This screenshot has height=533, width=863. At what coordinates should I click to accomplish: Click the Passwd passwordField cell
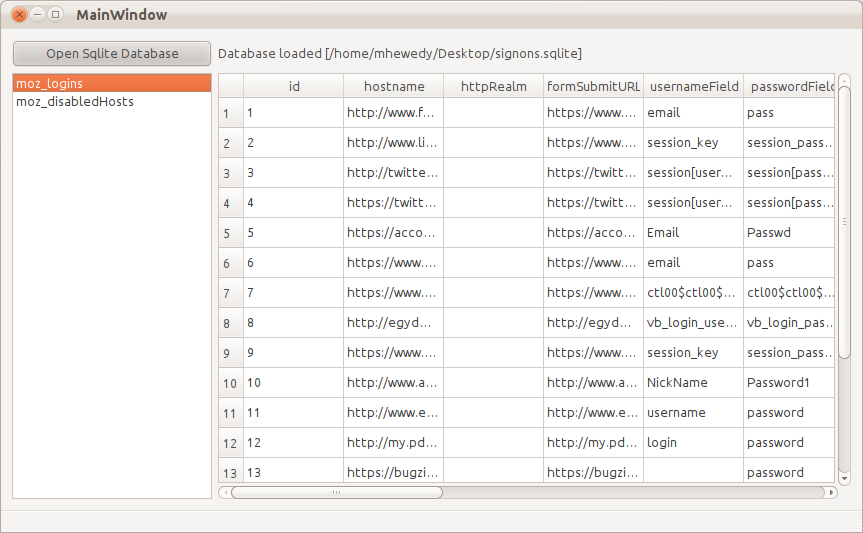(x=789, y=233)
